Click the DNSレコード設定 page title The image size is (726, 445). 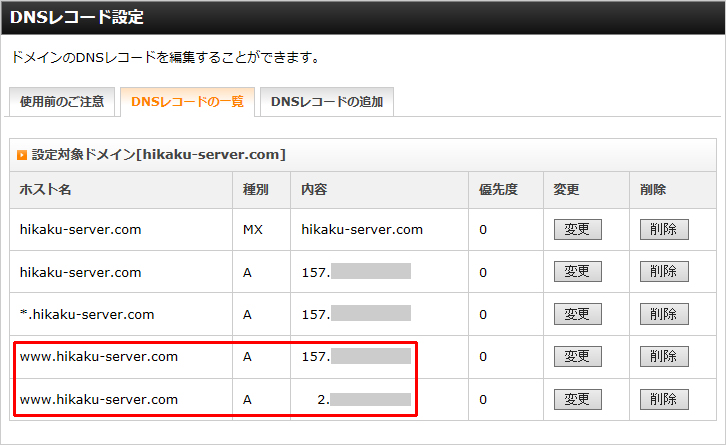(77, 17)
